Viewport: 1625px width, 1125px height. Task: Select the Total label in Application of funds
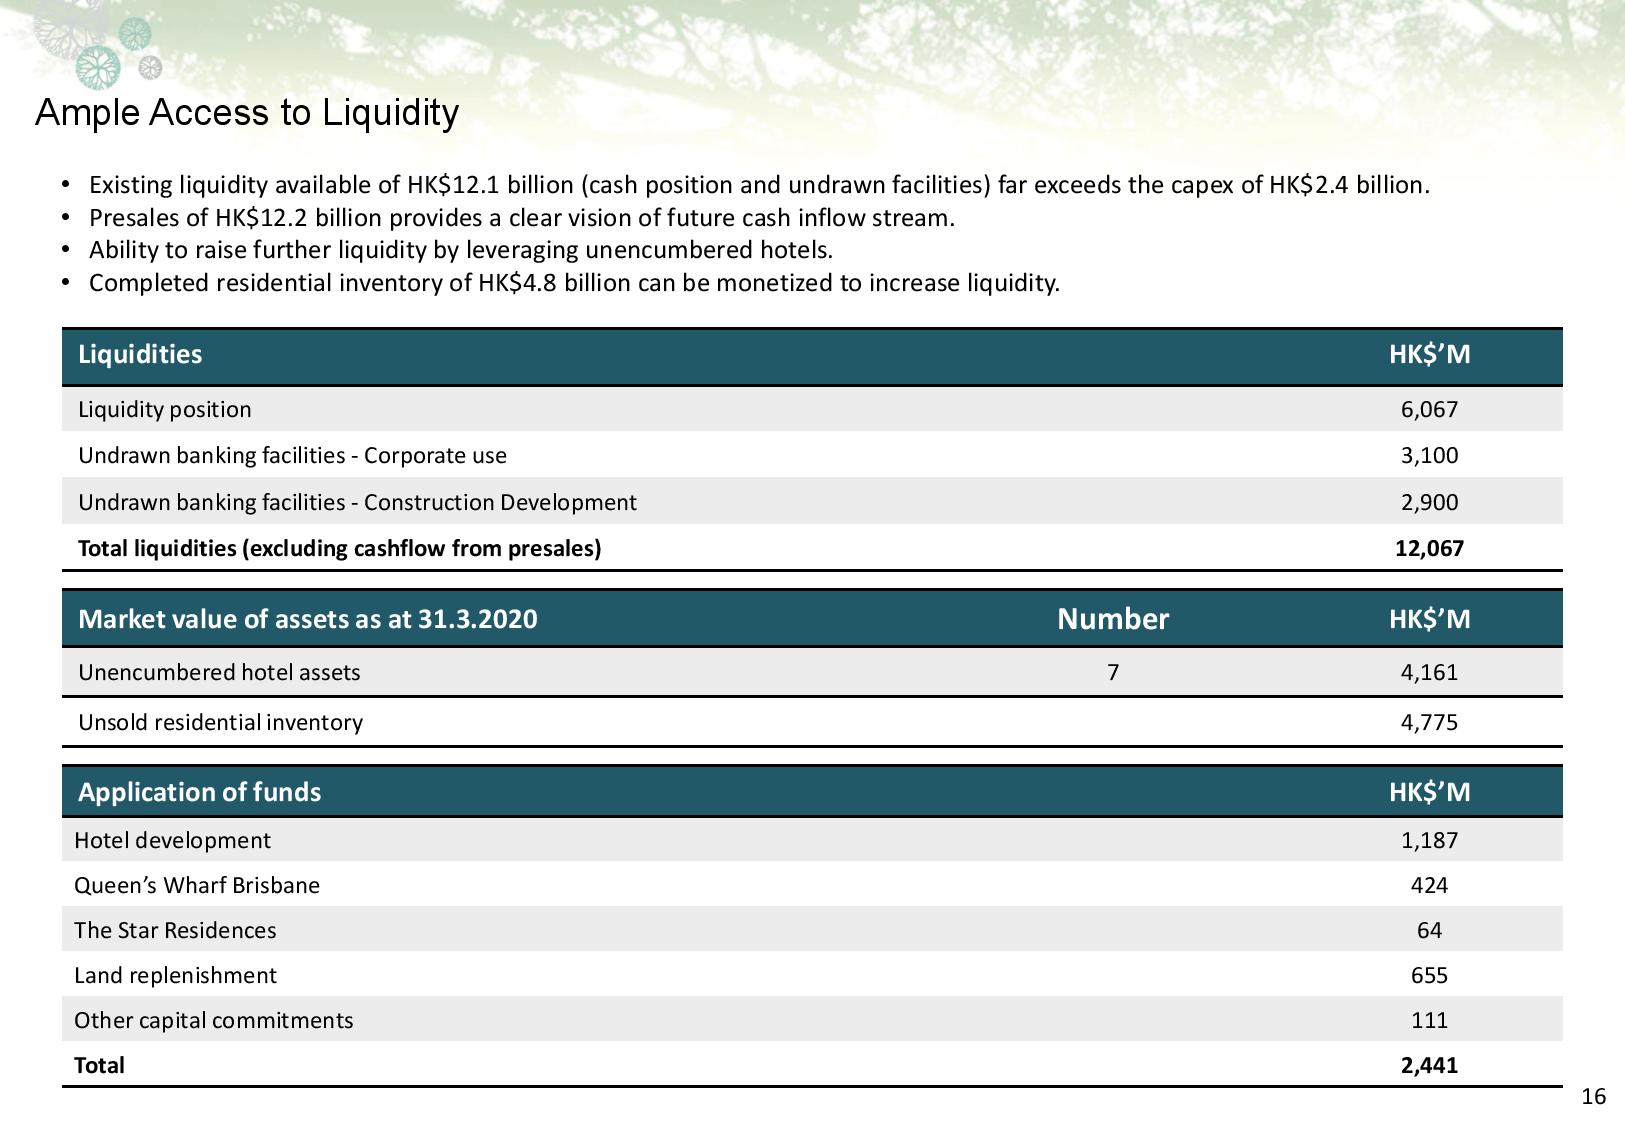pyautogui.click(x=99, y=1065)
